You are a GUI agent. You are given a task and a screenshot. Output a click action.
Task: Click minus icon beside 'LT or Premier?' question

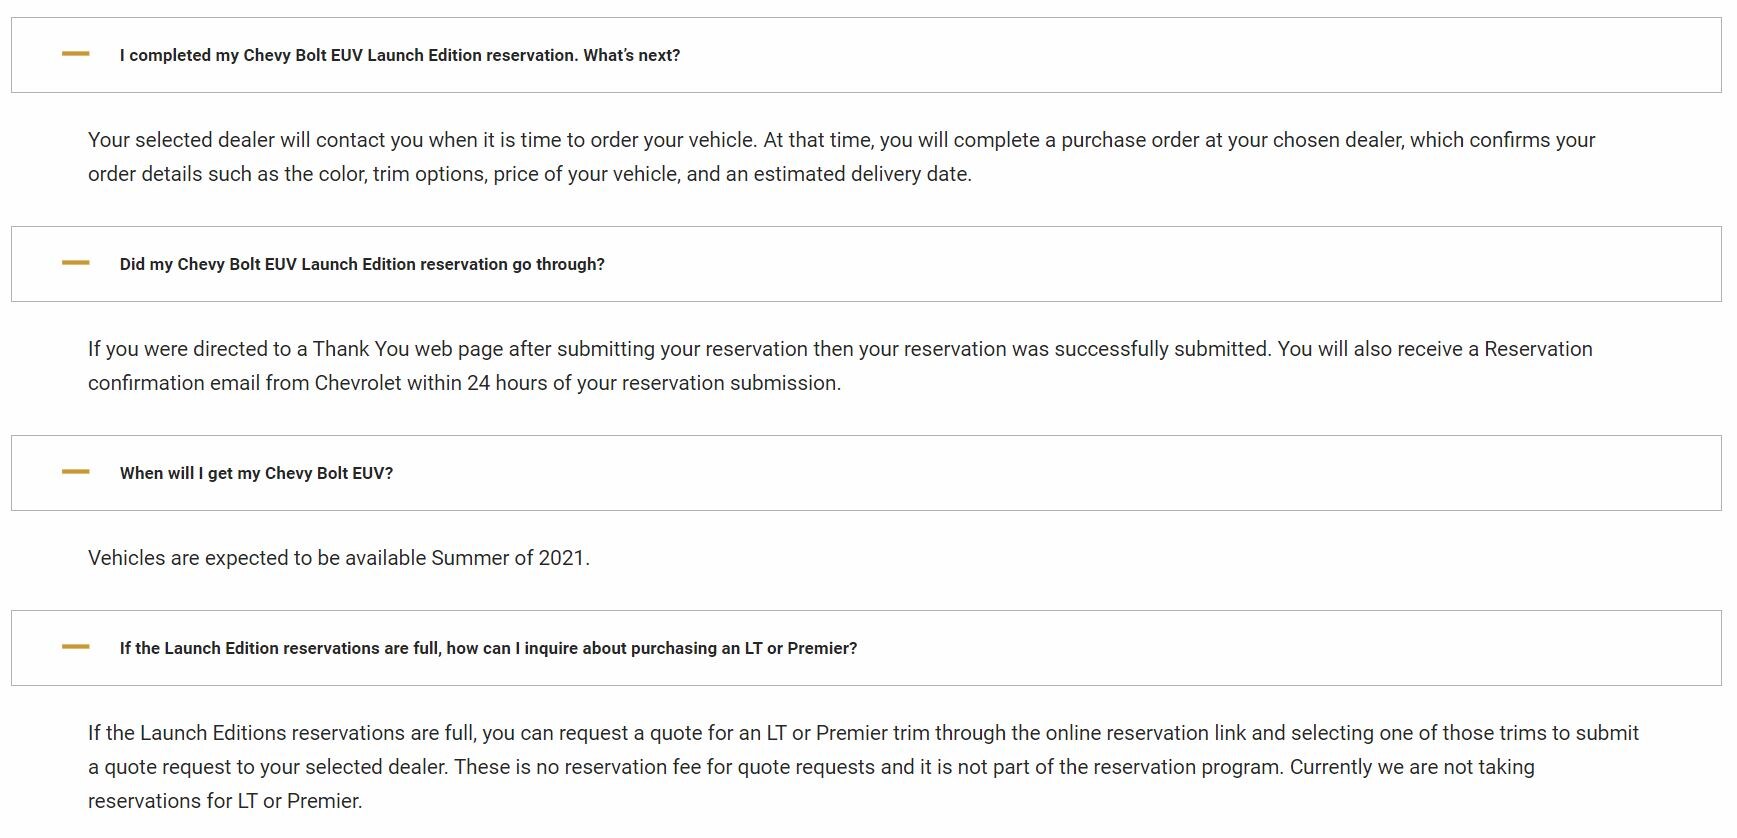click(75, 647)
